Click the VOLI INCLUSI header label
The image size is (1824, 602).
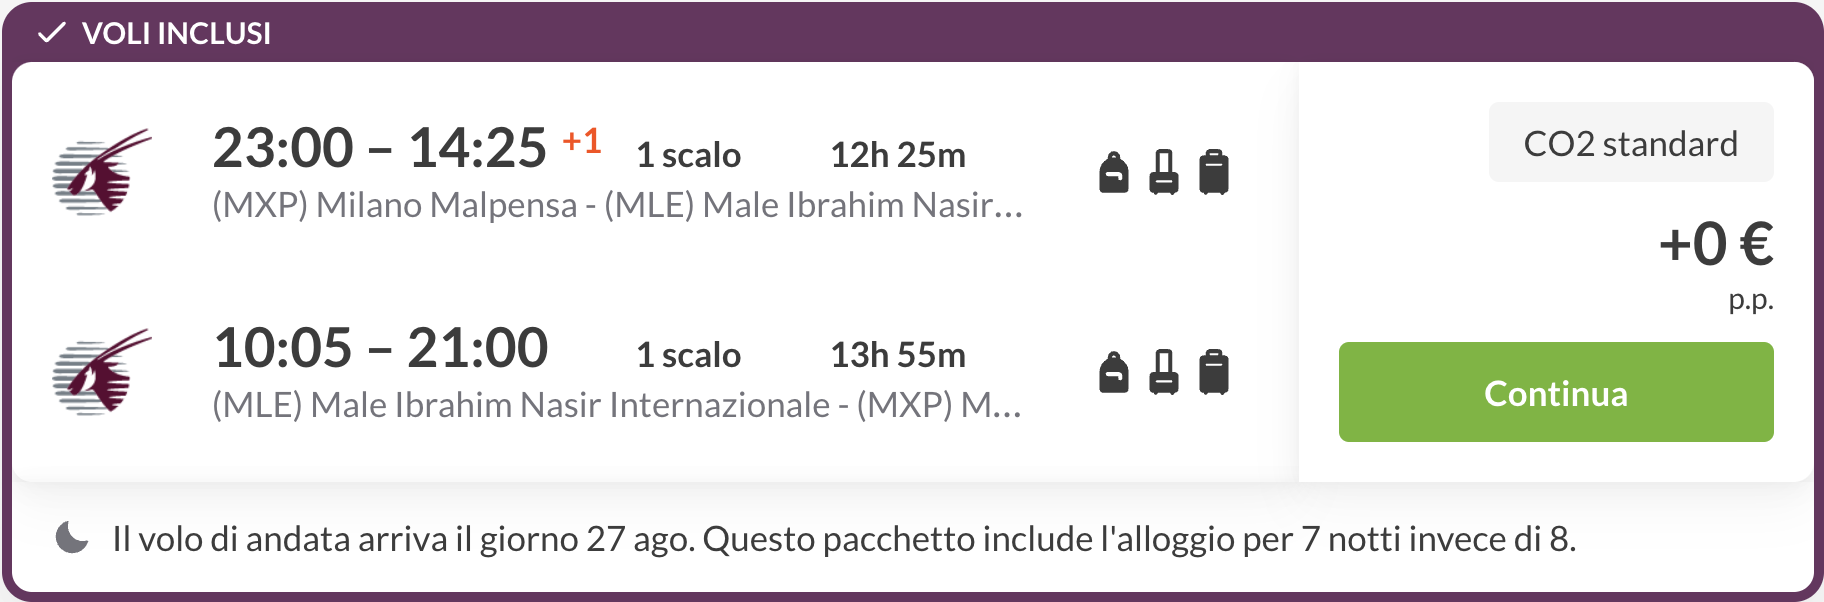176,33
